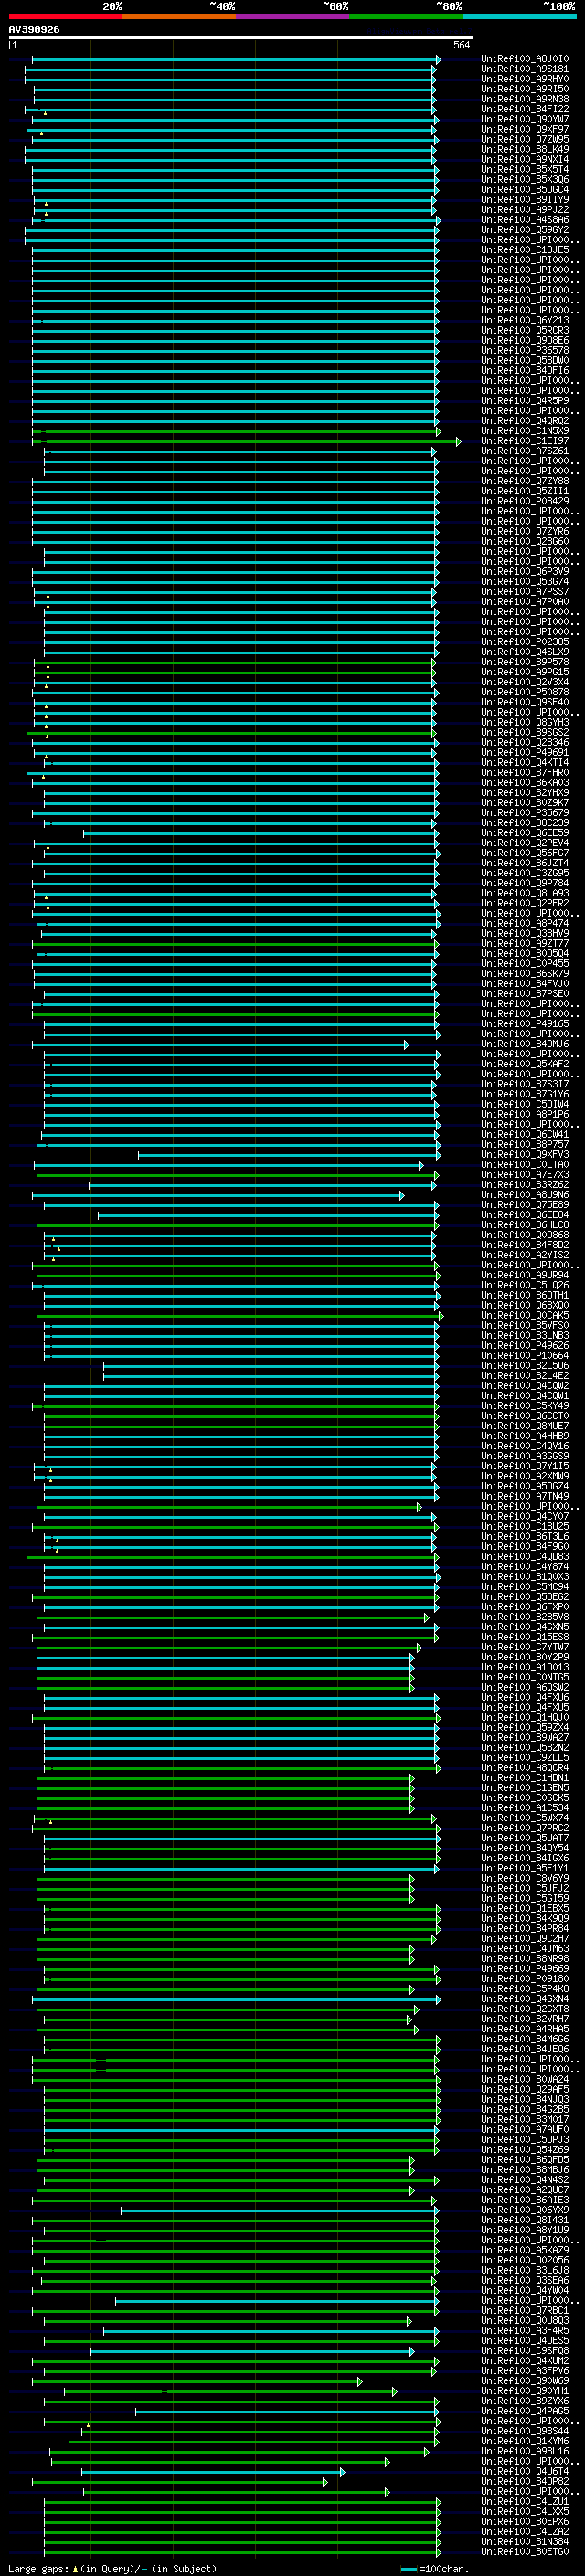This screenshot has height=2576, width=585.
Task: Open hit UniRef100_A8J0I0
Action: coord(525,59)
